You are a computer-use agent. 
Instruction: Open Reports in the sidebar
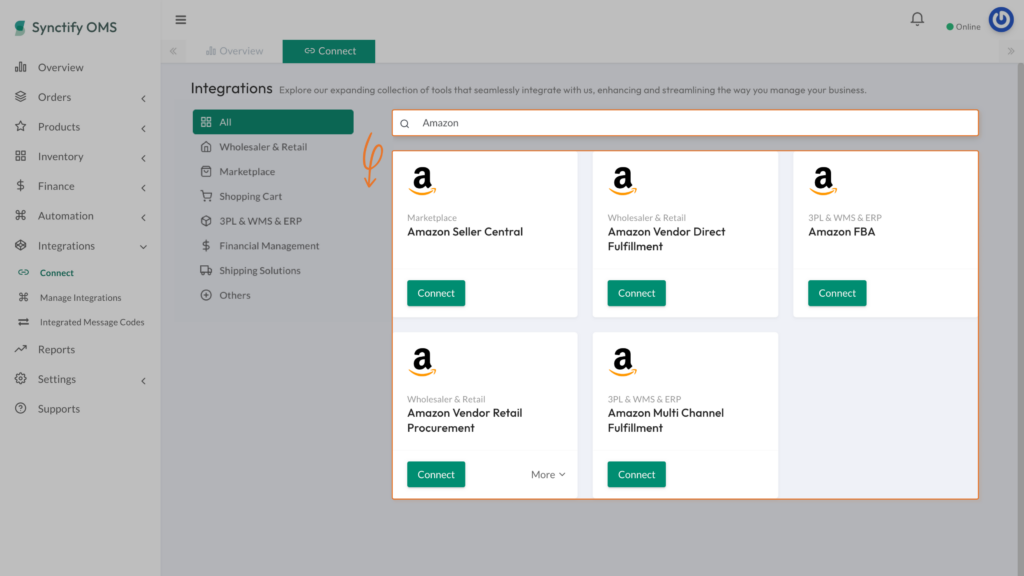pyautogui.click(x=56, y=349)
